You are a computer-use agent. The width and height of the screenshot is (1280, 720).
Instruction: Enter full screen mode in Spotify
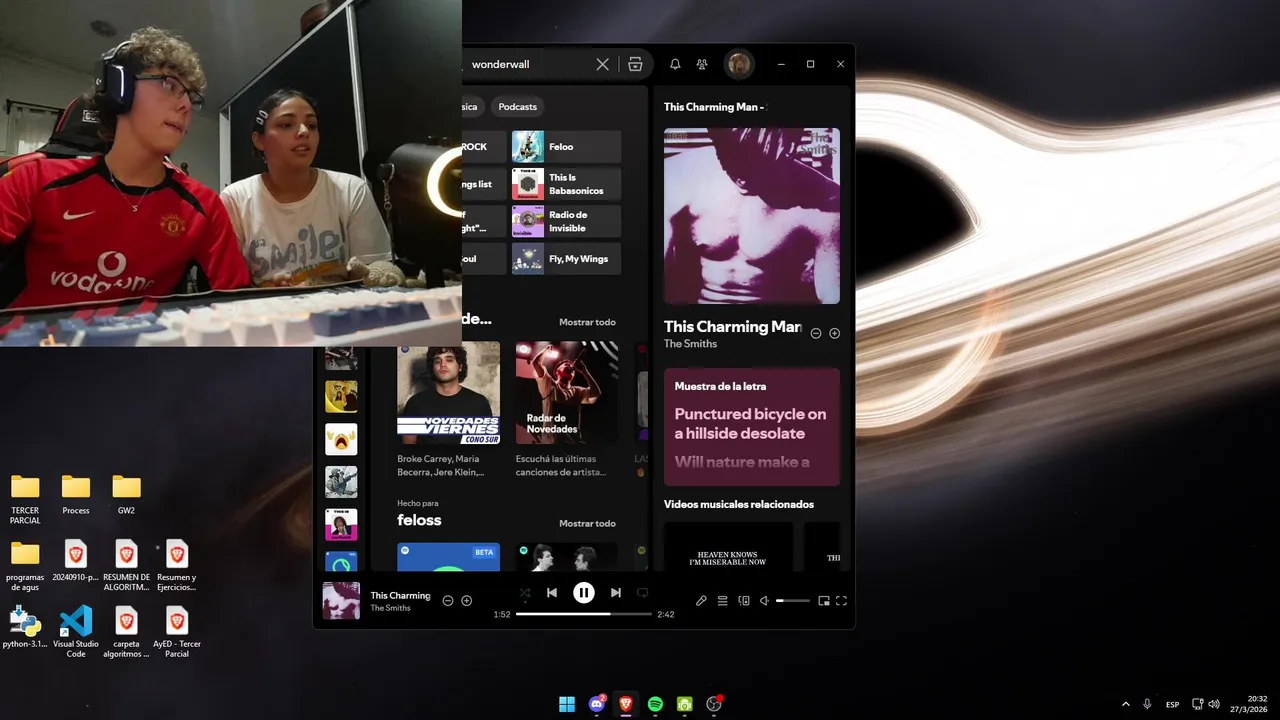[x=841, y=601]
